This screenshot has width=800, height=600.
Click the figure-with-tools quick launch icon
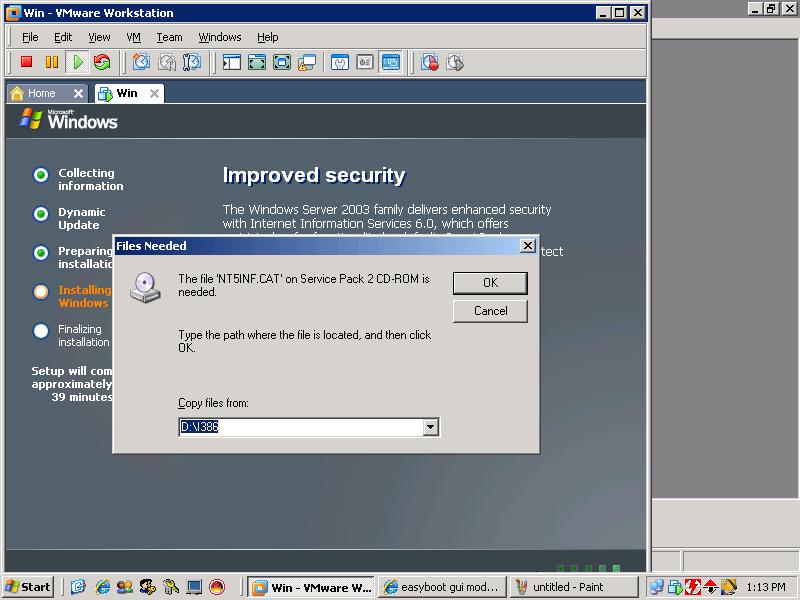148,587
